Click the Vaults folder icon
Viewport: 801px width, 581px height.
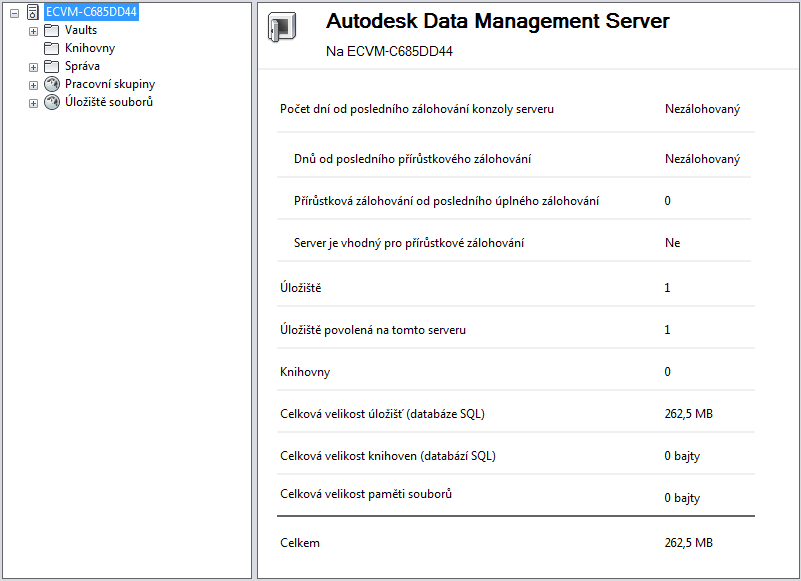coord(52,30)
